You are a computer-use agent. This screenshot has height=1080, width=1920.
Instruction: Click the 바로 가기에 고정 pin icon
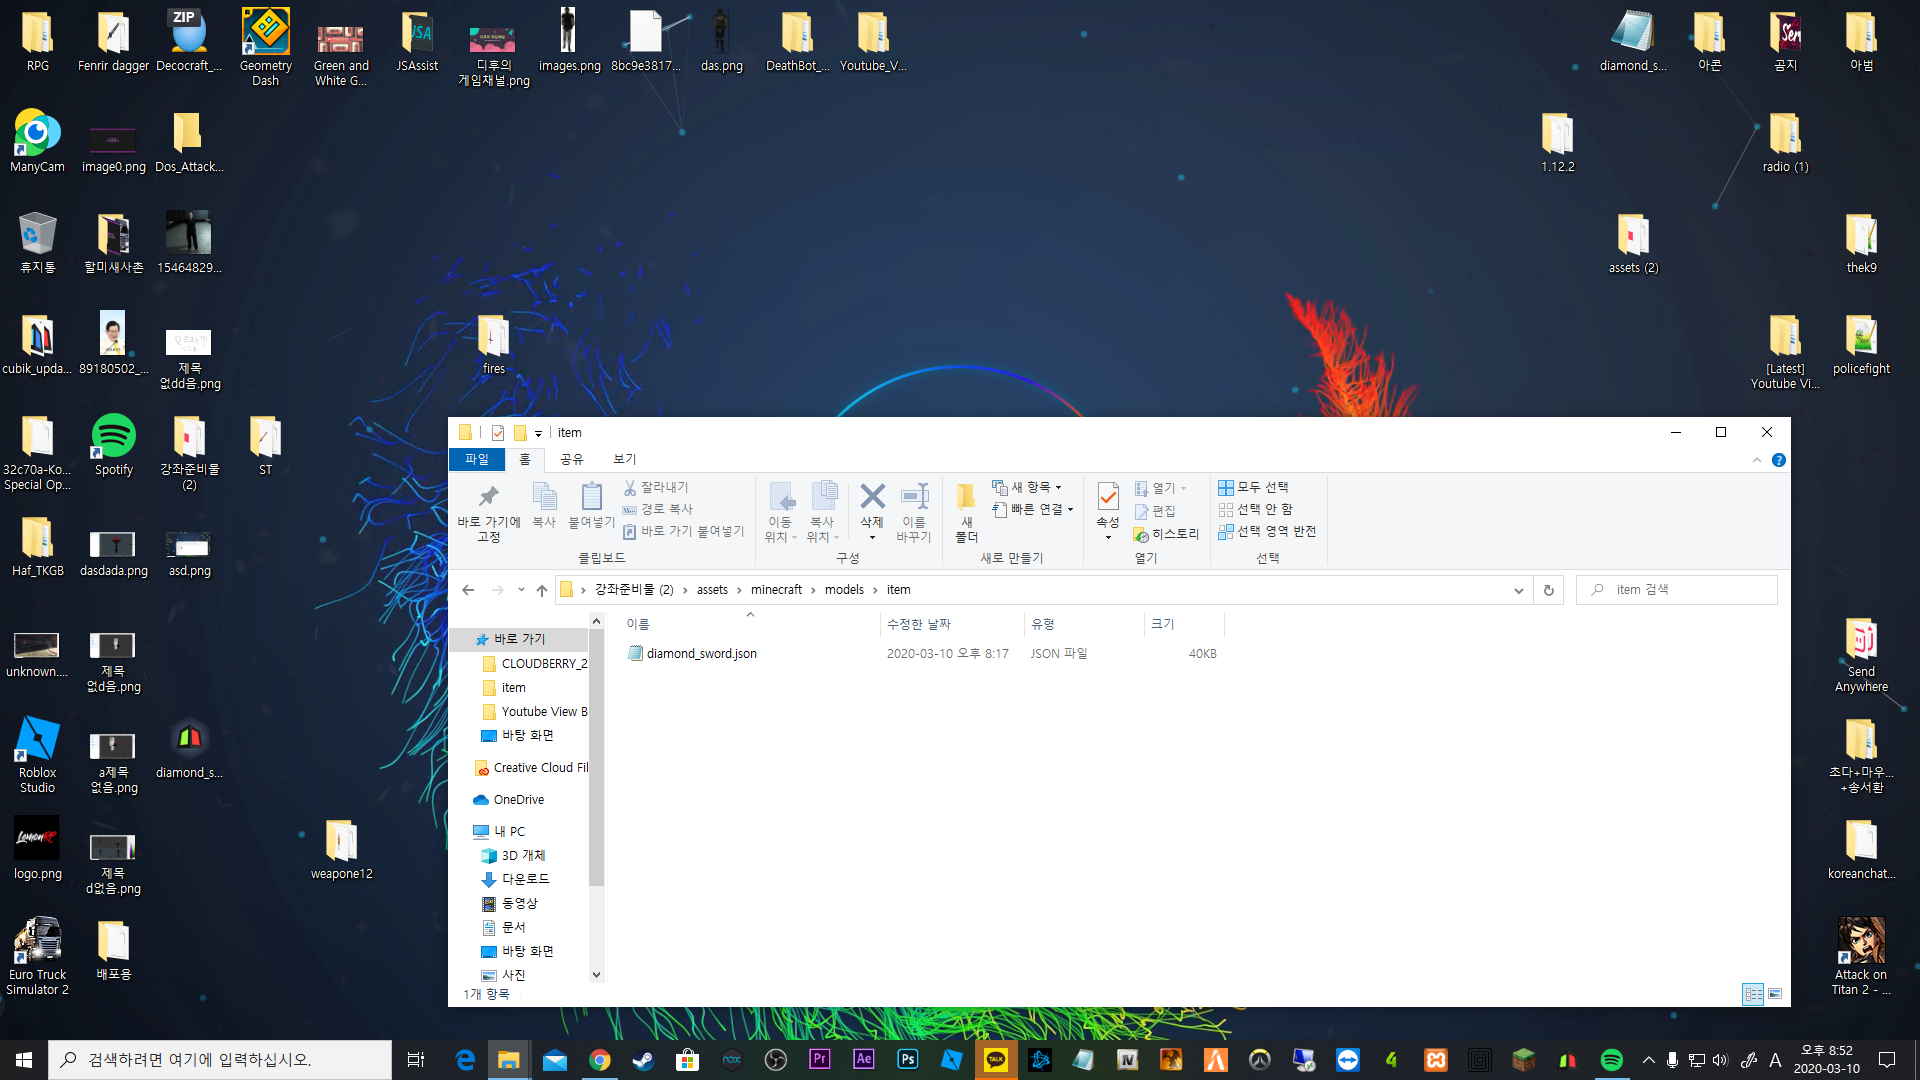(489, 497)
